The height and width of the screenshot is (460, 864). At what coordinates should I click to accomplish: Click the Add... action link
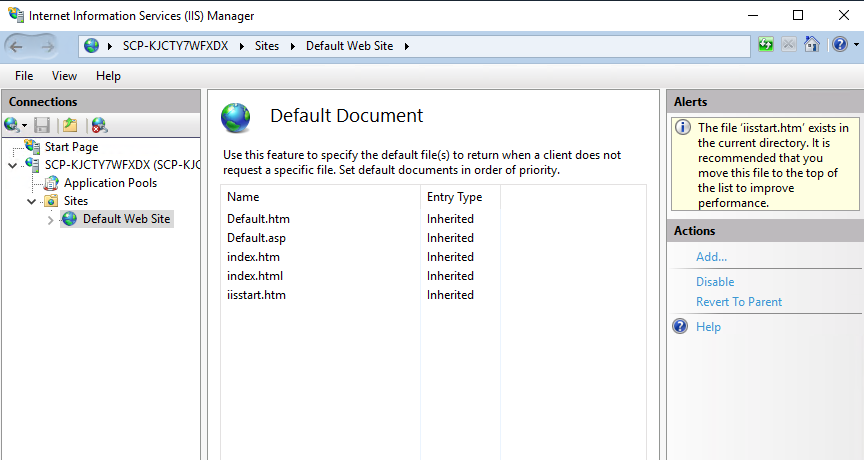(x=711, y=257)
